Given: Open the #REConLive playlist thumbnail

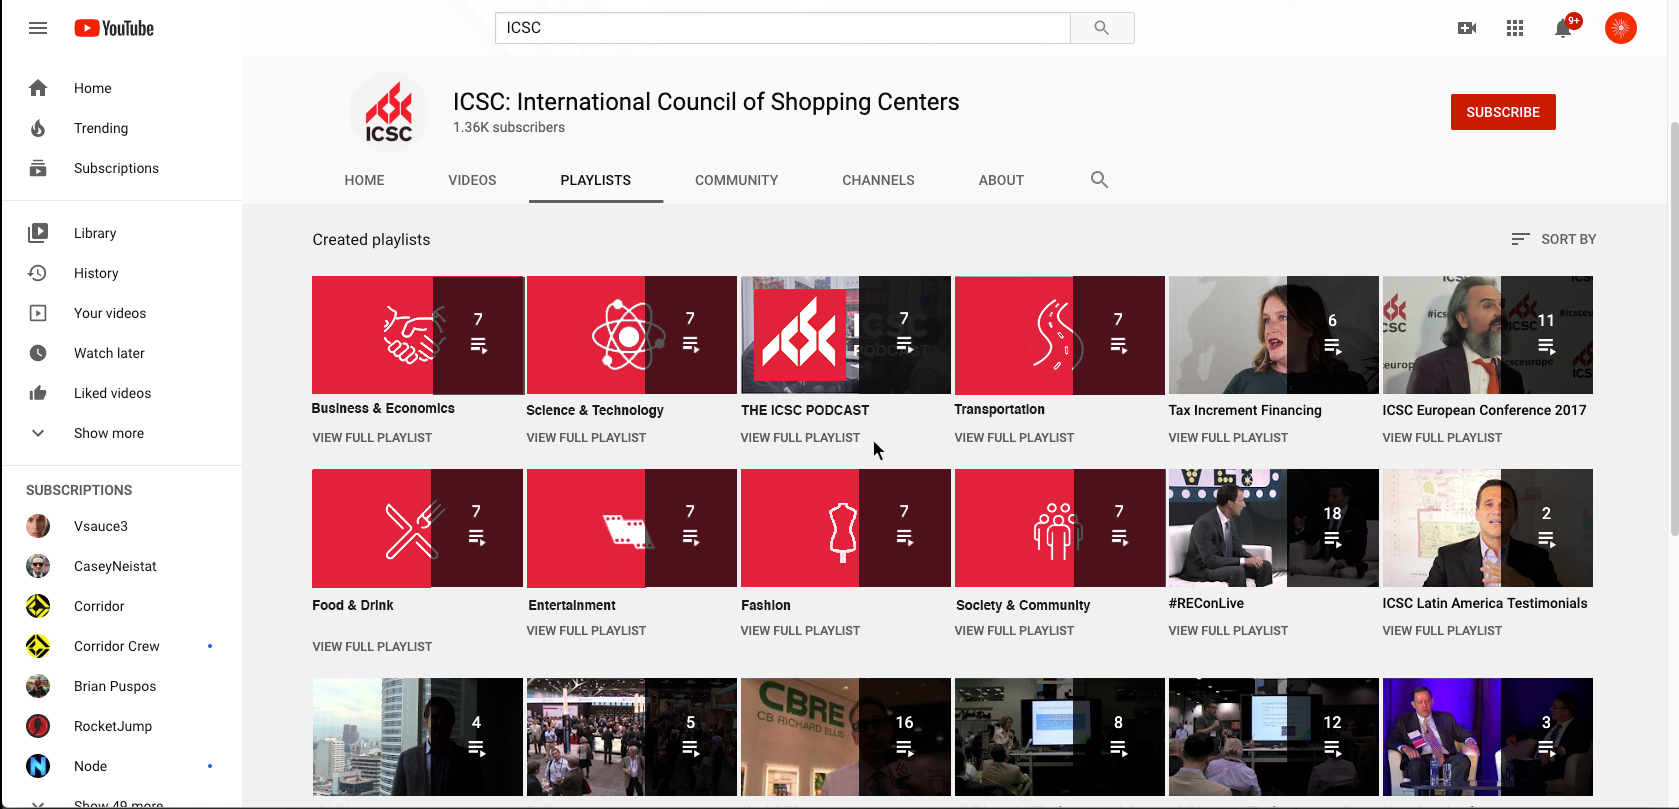Looking at the screenshot, I should (1274, 528).
